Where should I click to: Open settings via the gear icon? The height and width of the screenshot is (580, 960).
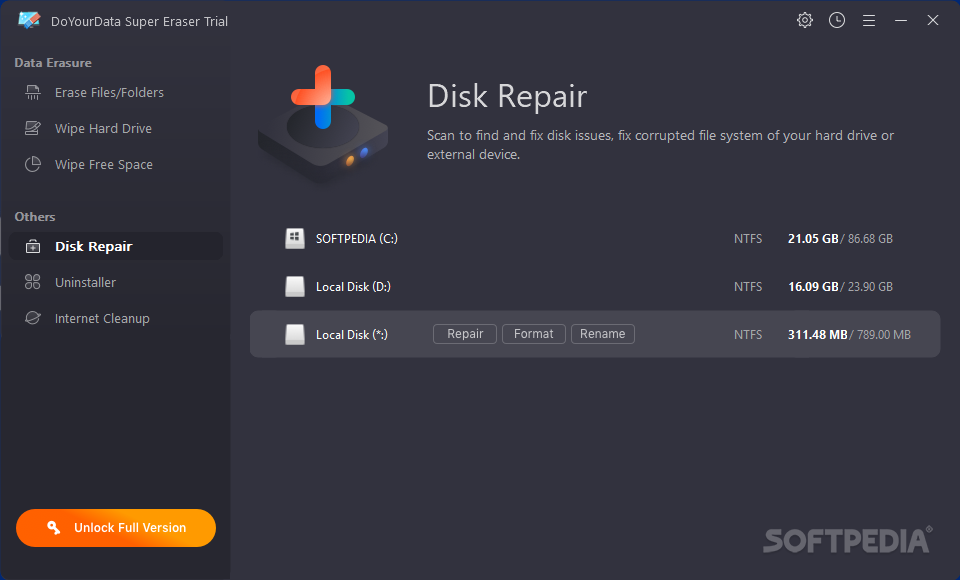[804, 20]
